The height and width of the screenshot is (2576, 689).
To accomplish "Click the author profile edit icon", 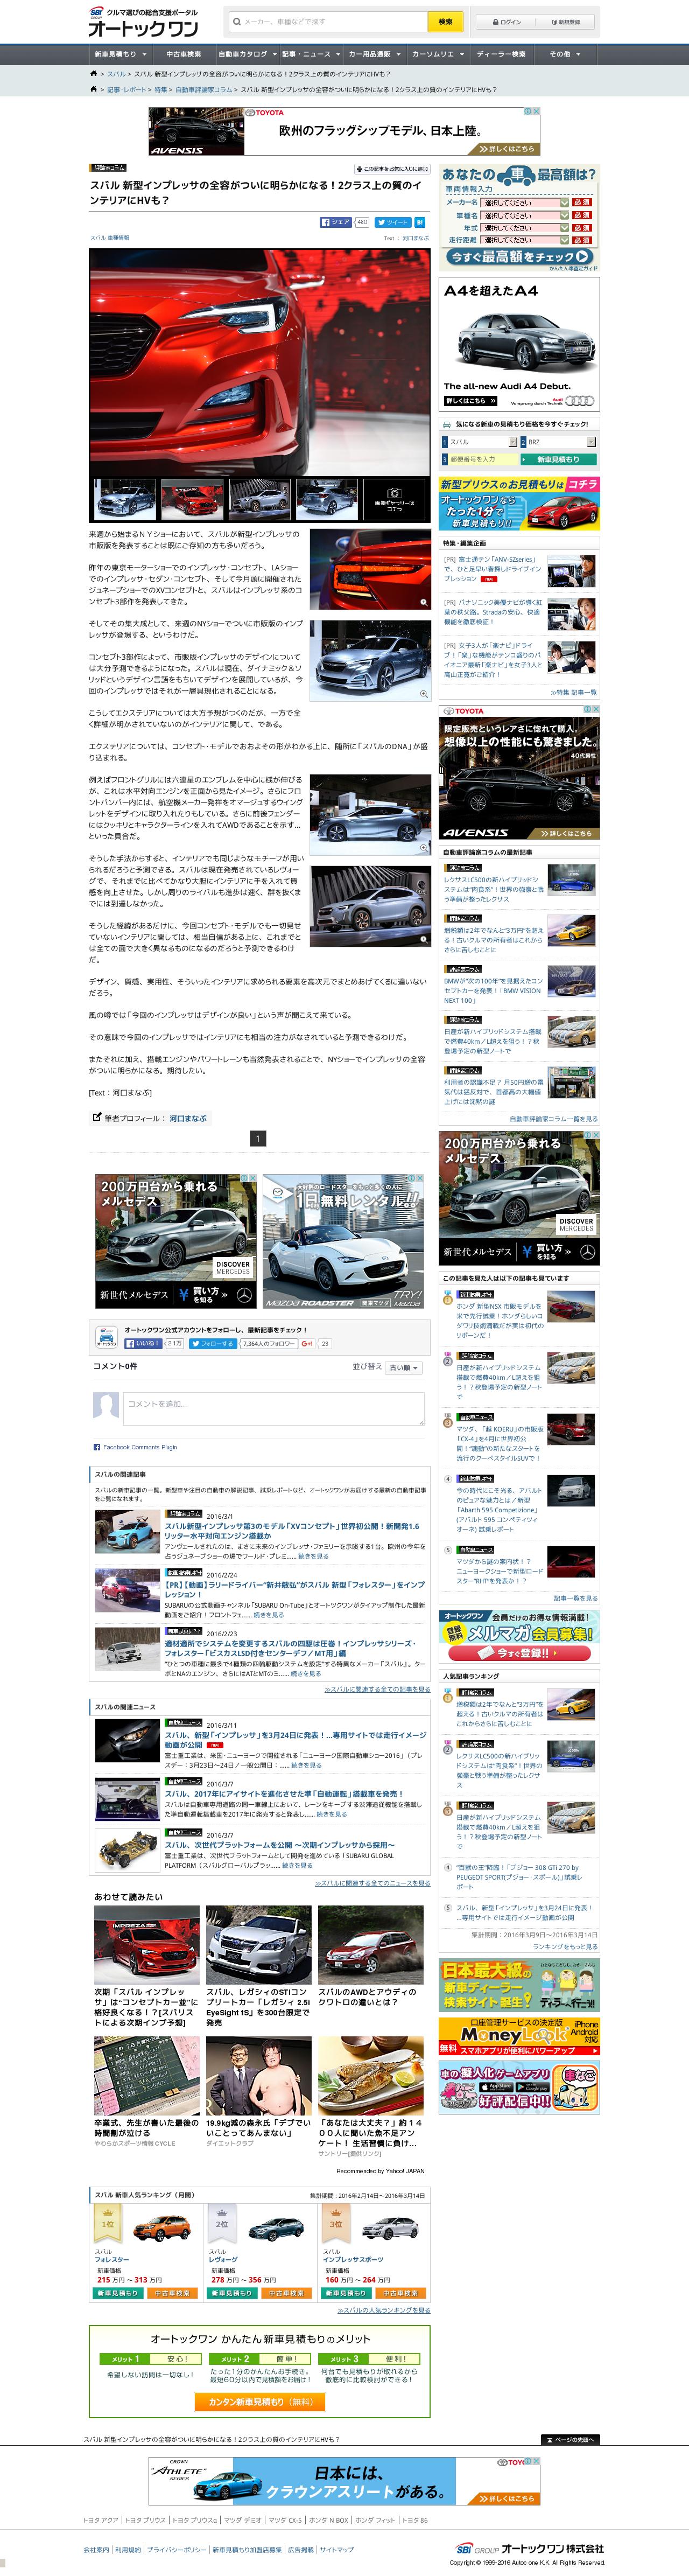I will [x=97, y=1117].
